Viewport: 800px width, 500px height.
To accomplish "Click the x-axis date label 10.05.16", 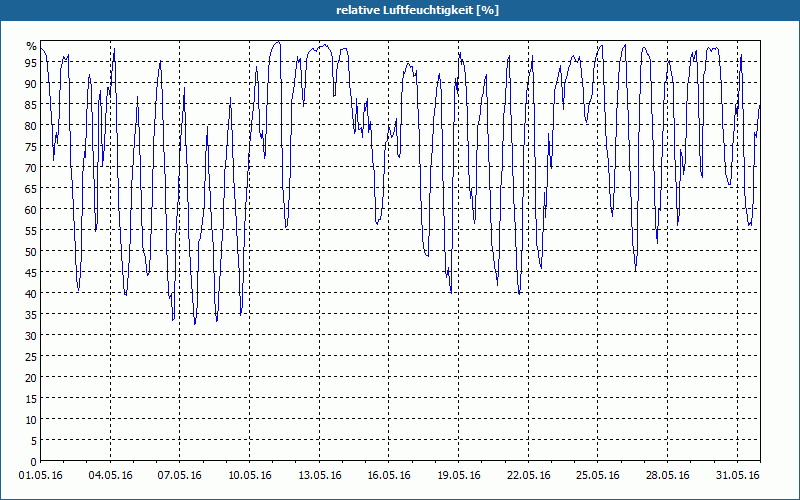I will (x=249, y=475).
